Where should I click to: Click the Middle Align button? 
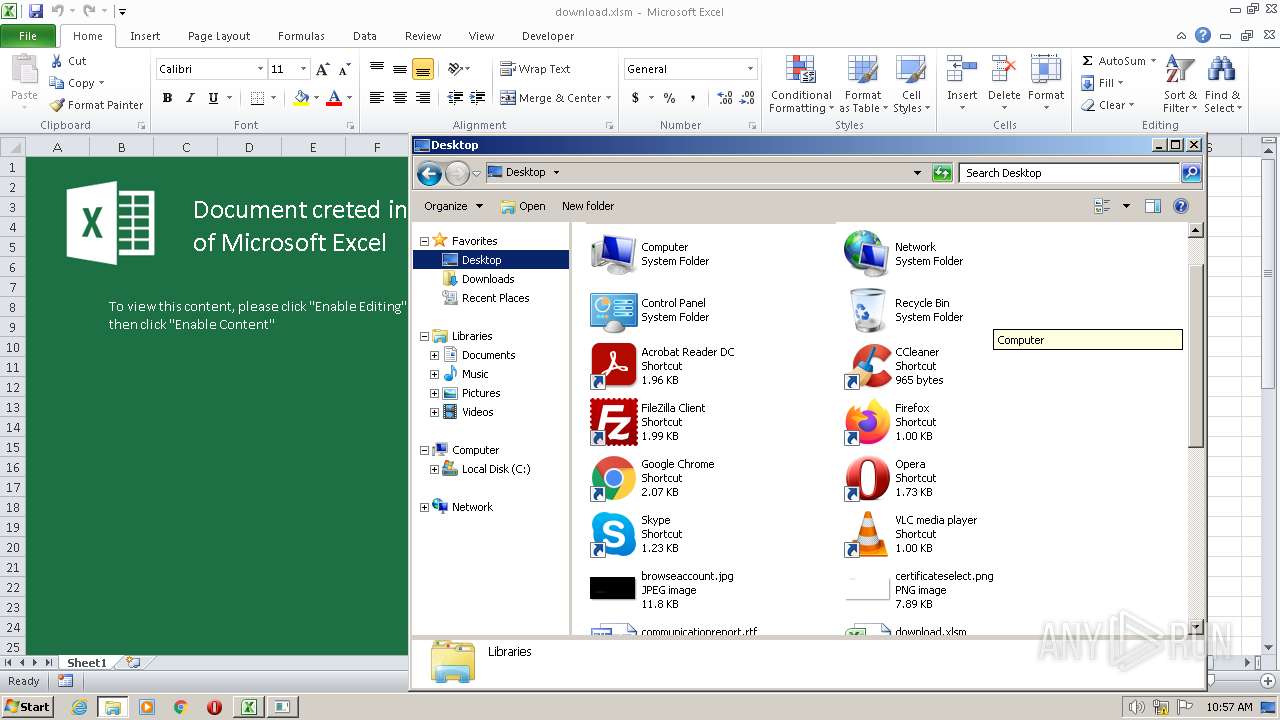[x=400, y=69]
